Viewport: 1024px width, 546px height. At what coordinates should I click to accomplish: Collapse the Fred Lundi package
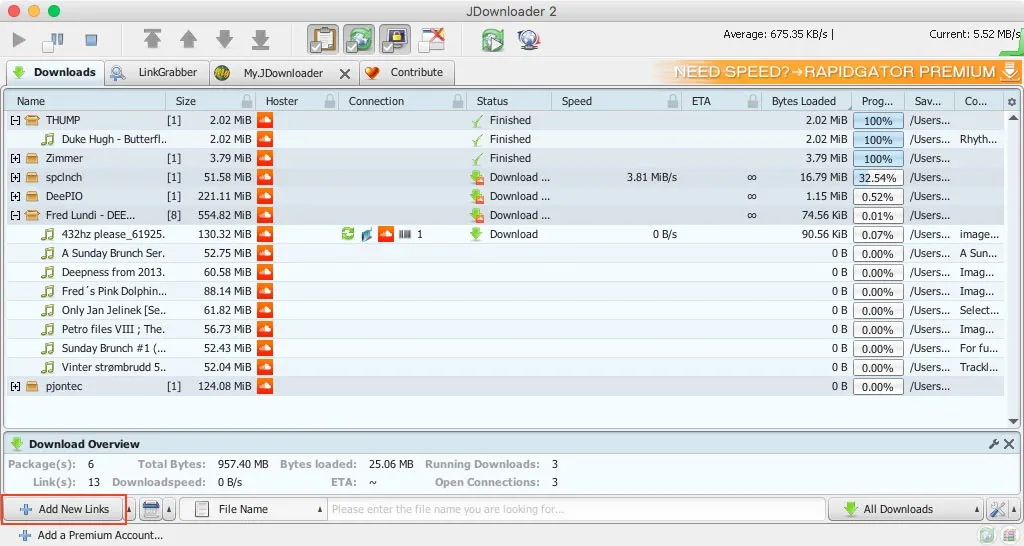click(x=15, y=215)
